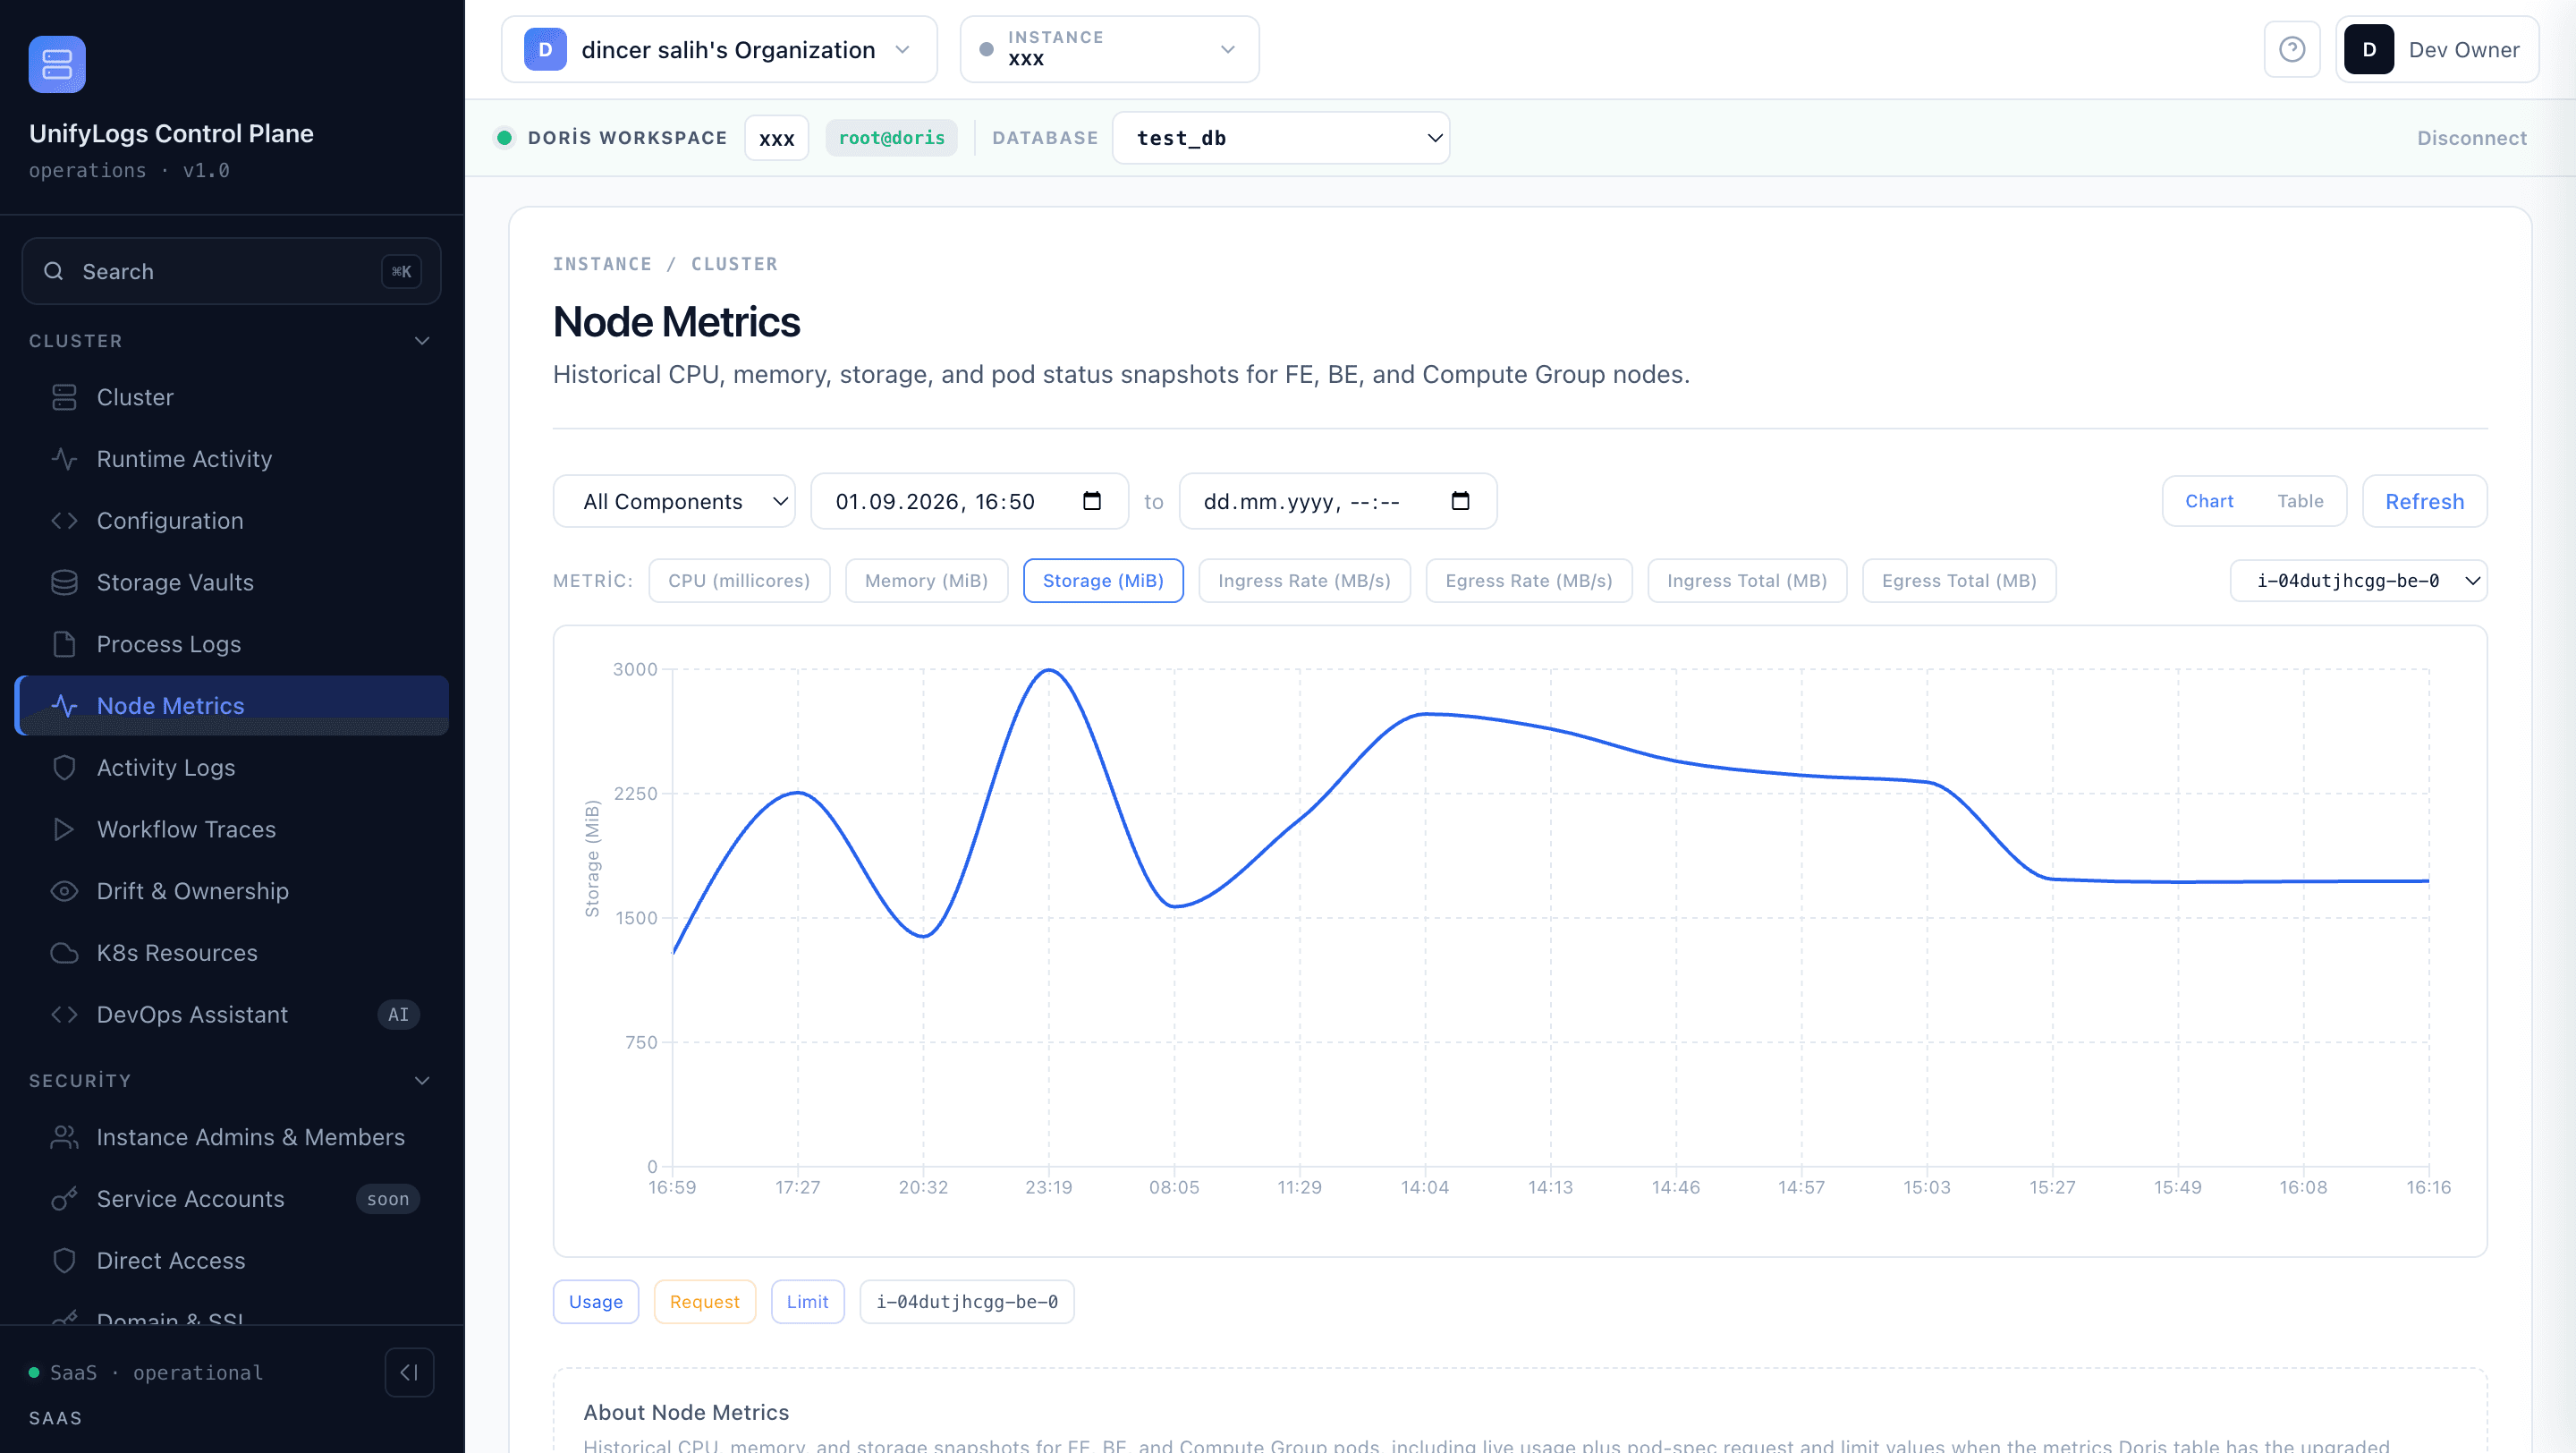Open help via the question mark icon
Image resolution: width=2576 pixels, height=1453 pixels.
pyautogui.click(x=2292, y=49)
